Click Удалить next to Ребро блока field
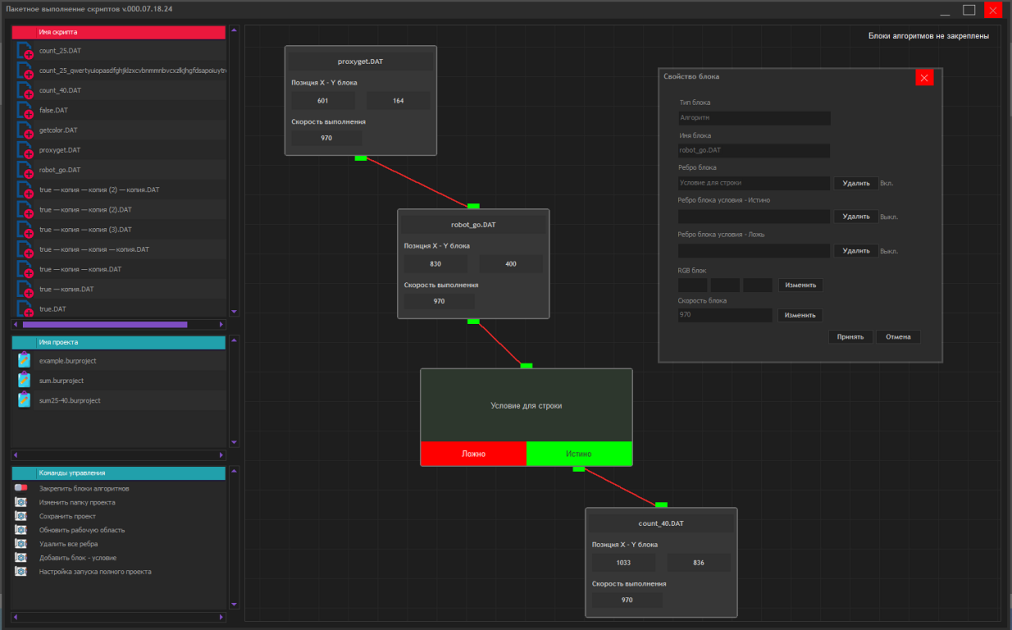This screenshot has width=1012, height=630. coord(856,183)
